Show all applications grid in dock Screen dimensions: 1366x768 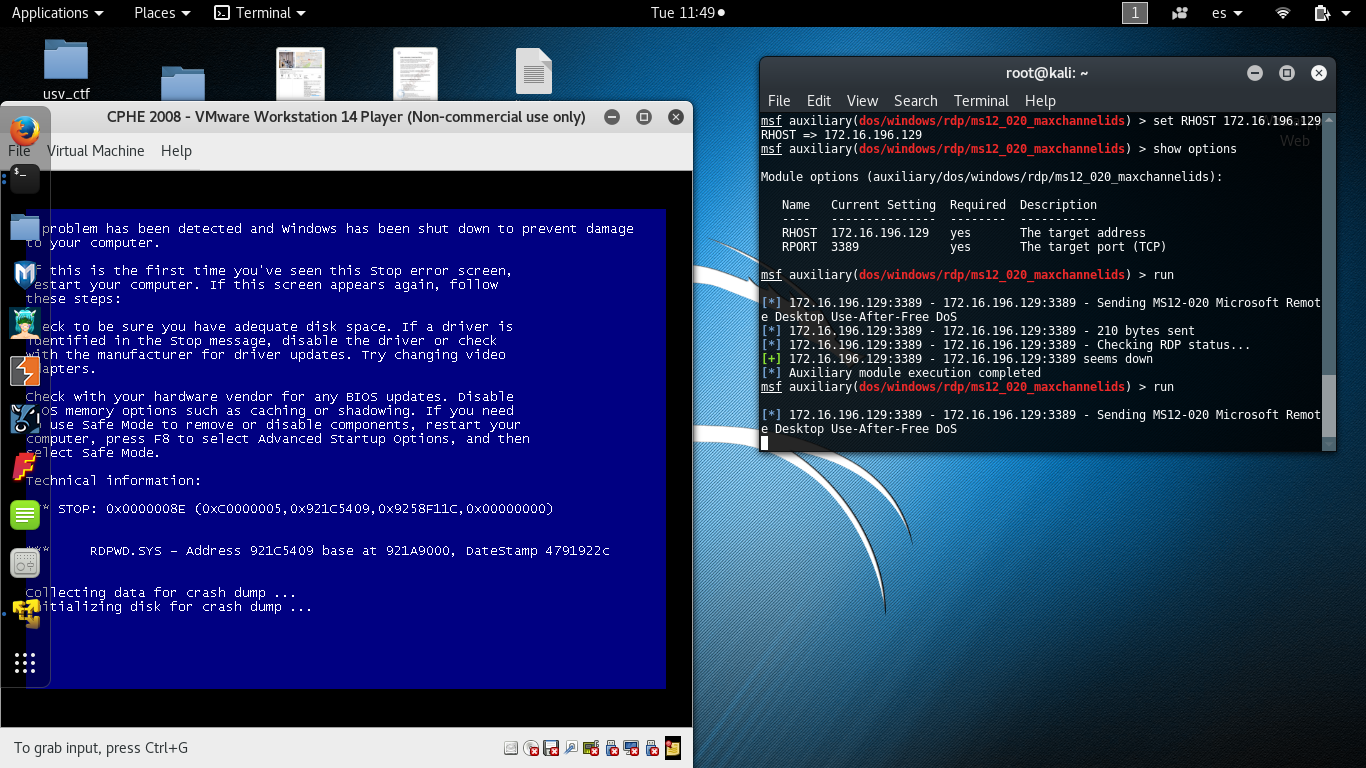tap(25, 662)
